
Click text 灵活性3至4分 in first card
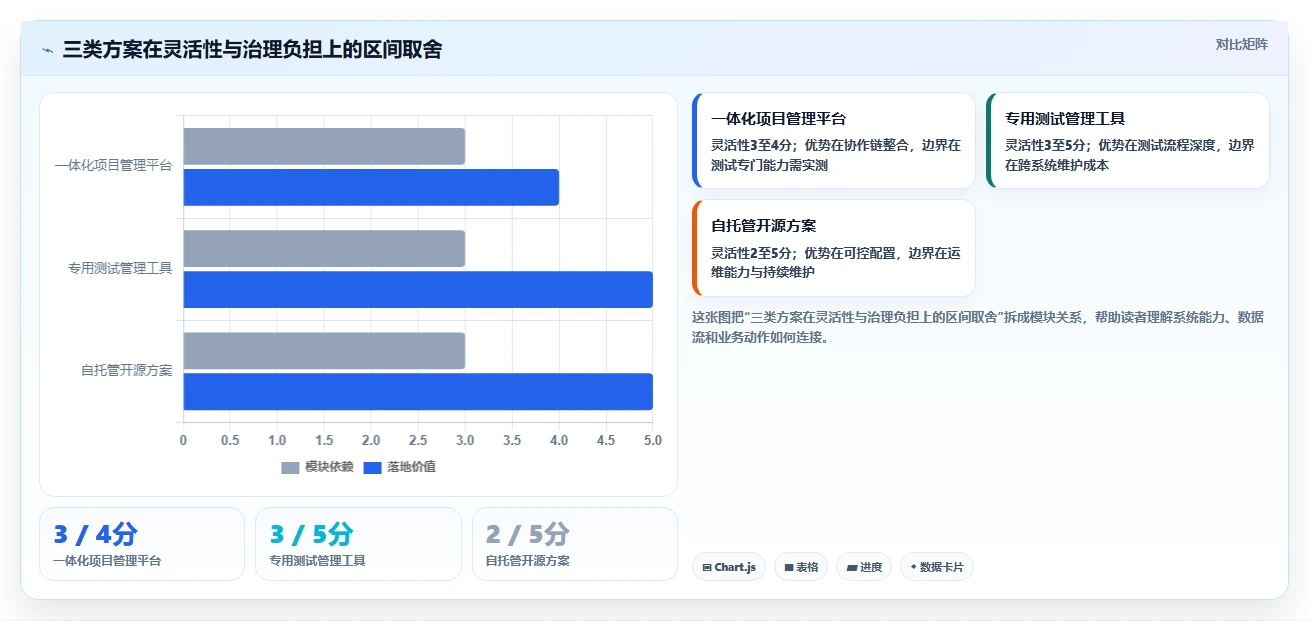[x=751, y=145]
